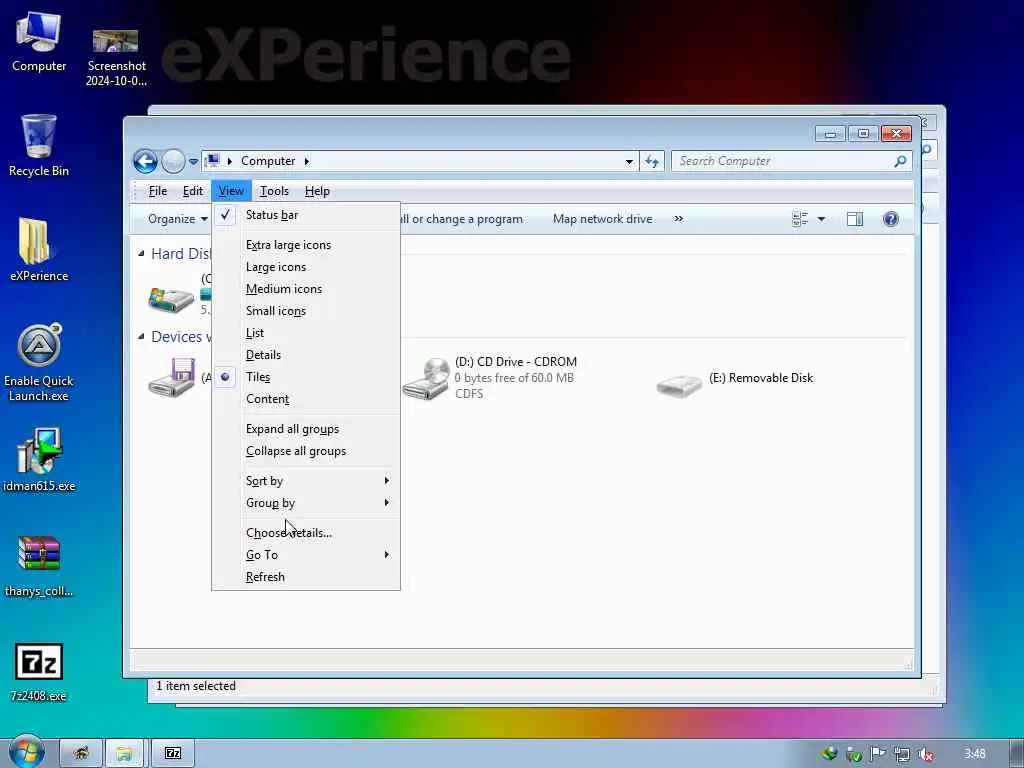Open the Tools menu
Image resolution: width=1024 pixels, height=768 pixels.
(274, 191)
